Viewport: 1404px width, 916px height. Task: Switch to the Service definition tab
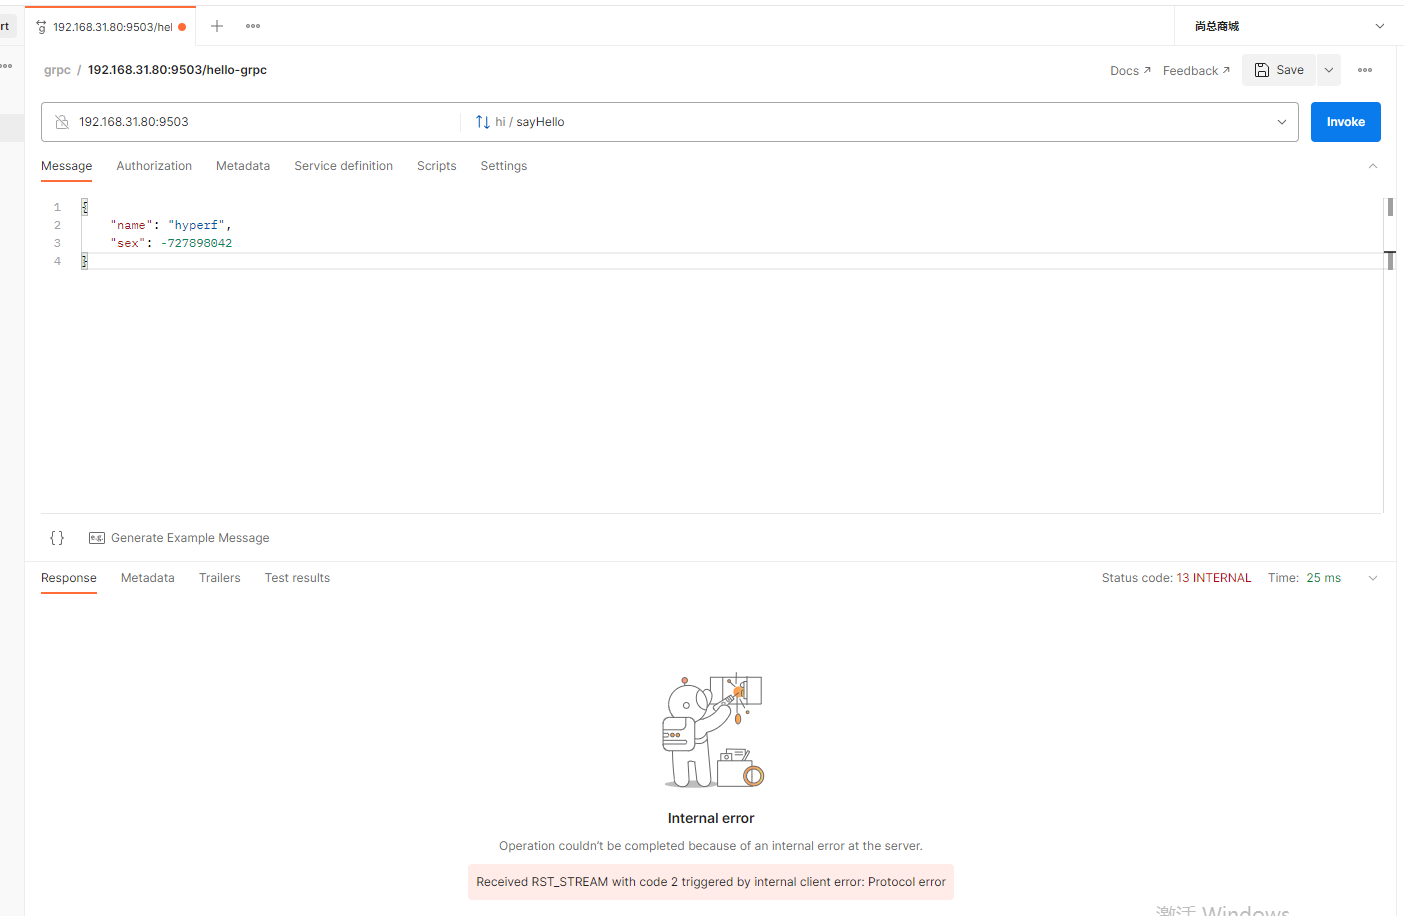(x=343, y=166)
